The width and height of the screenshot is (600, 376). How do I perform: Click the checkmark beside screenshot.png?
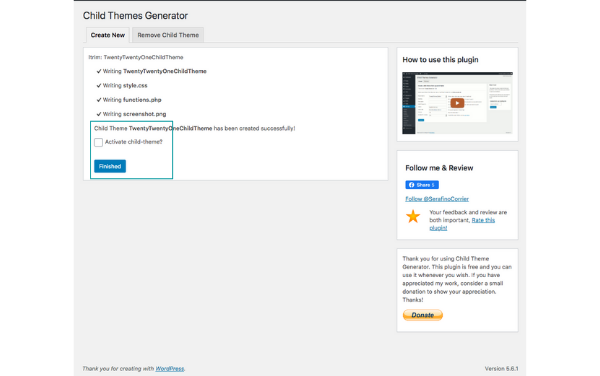pos(99,114)
